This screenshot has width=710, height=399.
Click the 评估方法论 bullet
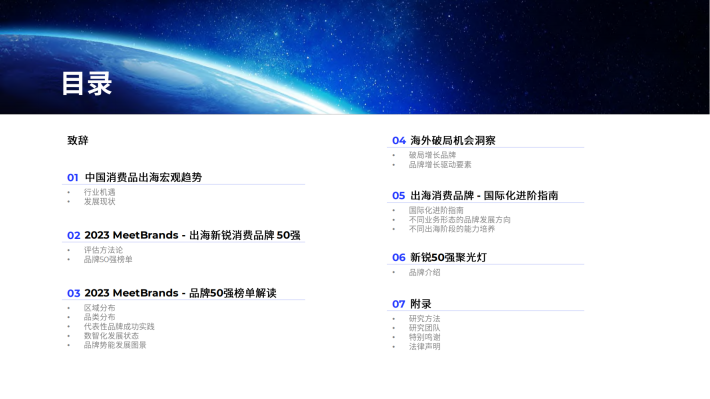(x=103, y=250)
